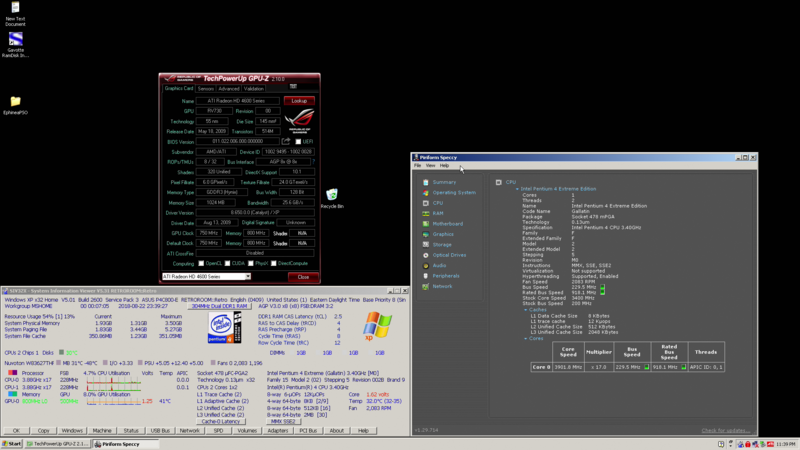Collapse Intel Pentium 4 Extreme Edition tree node
Image resolution: width=800 pixels, height=450 pixels.
click(517, 189)
